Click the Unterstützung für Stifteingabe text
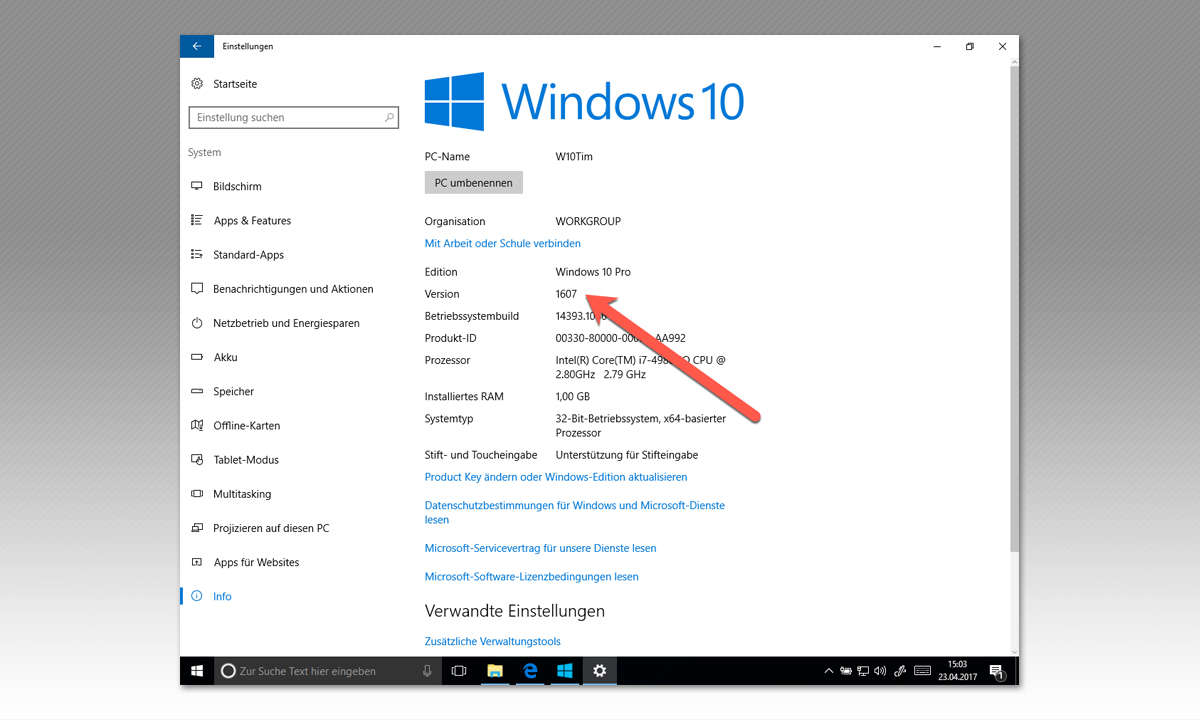The height and width of the screenshot is (720, 1200). (627, 455)
